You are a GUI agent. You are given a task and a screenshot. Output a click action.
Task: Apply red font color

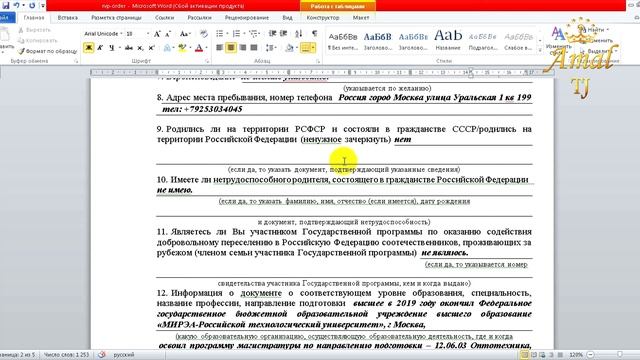coord(199,48)
